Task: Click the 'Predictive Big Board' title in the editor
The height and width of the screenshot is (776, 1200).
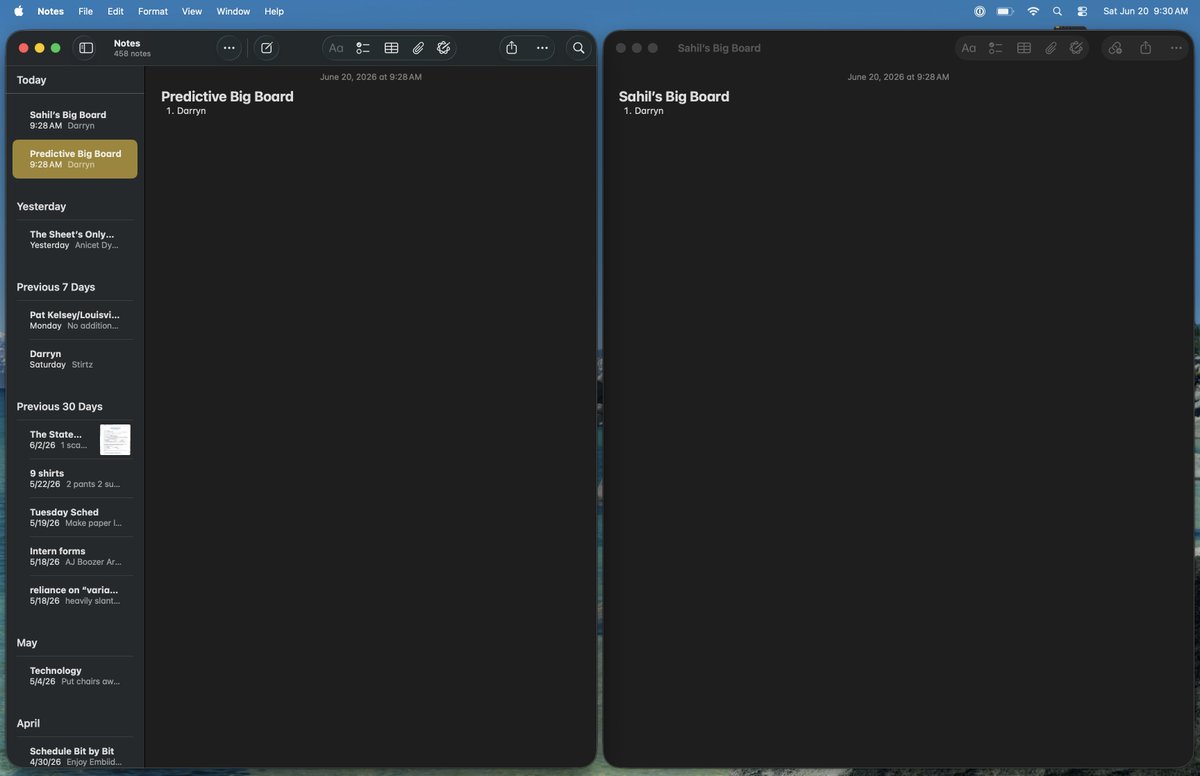Action: coord(227,97)
